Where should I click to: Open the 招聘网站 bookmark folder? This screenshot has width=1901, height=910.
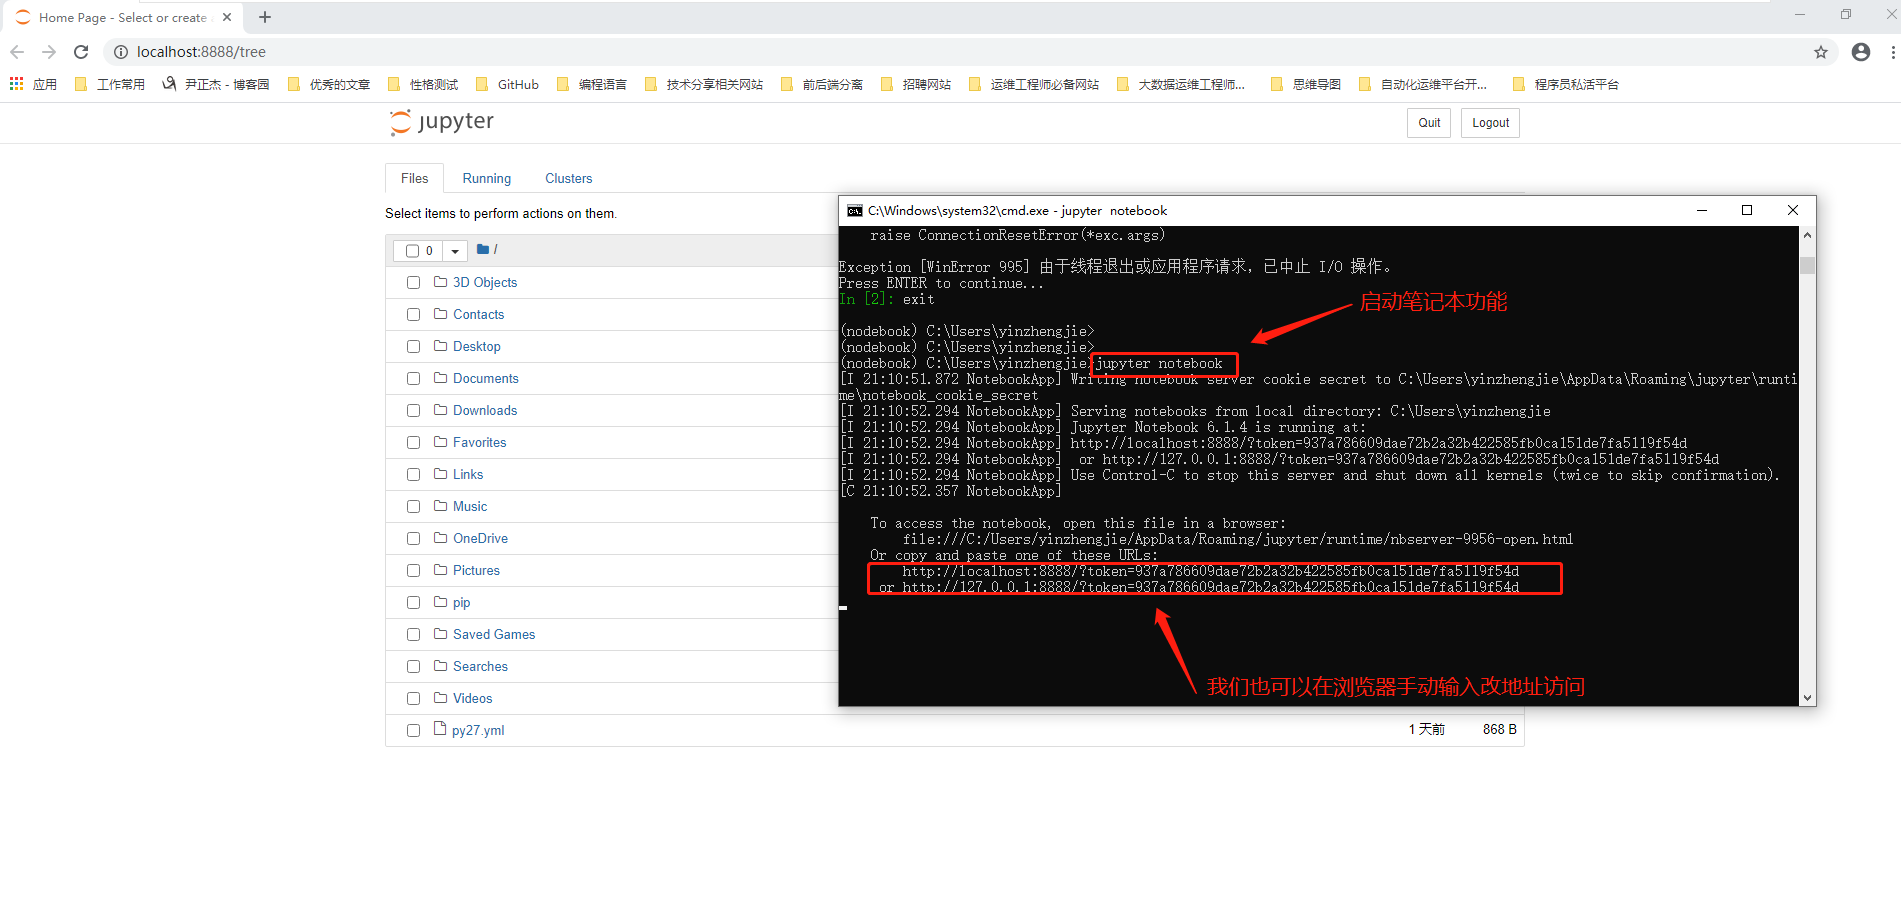[x=916, y=84]
